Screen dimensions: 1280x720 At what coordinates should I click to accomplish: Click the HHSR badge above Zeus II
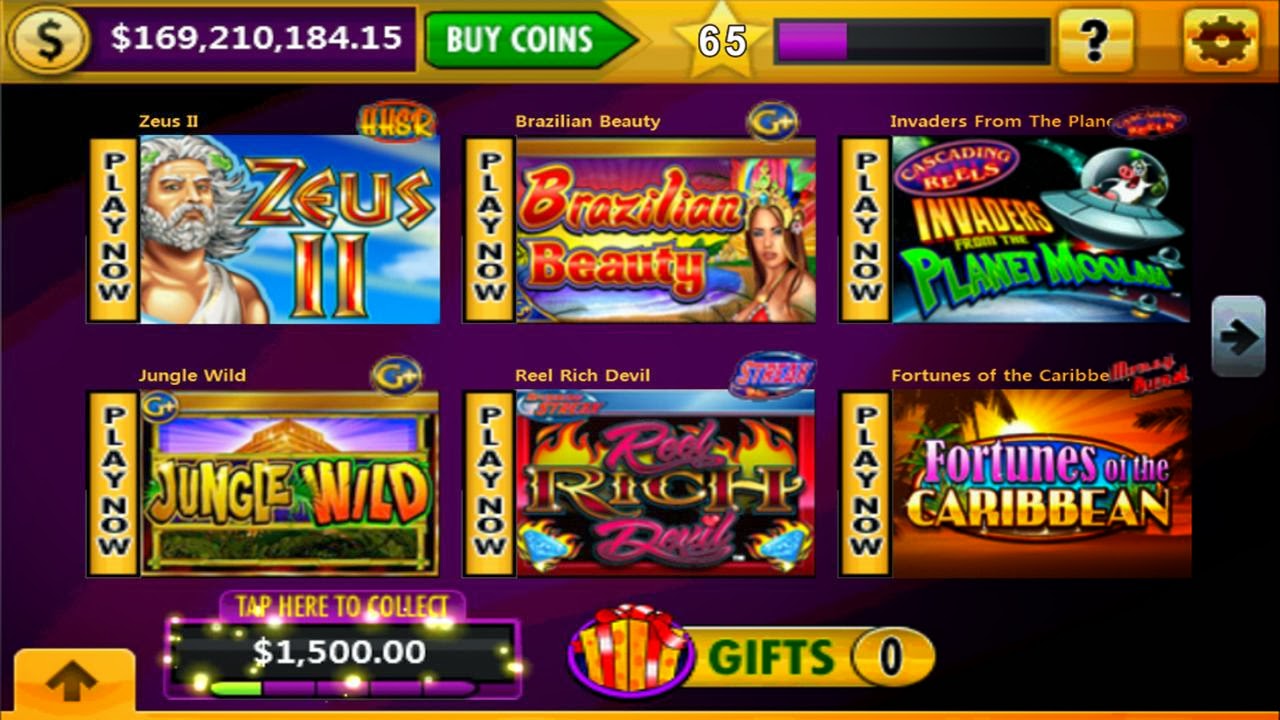click(397, 121)
